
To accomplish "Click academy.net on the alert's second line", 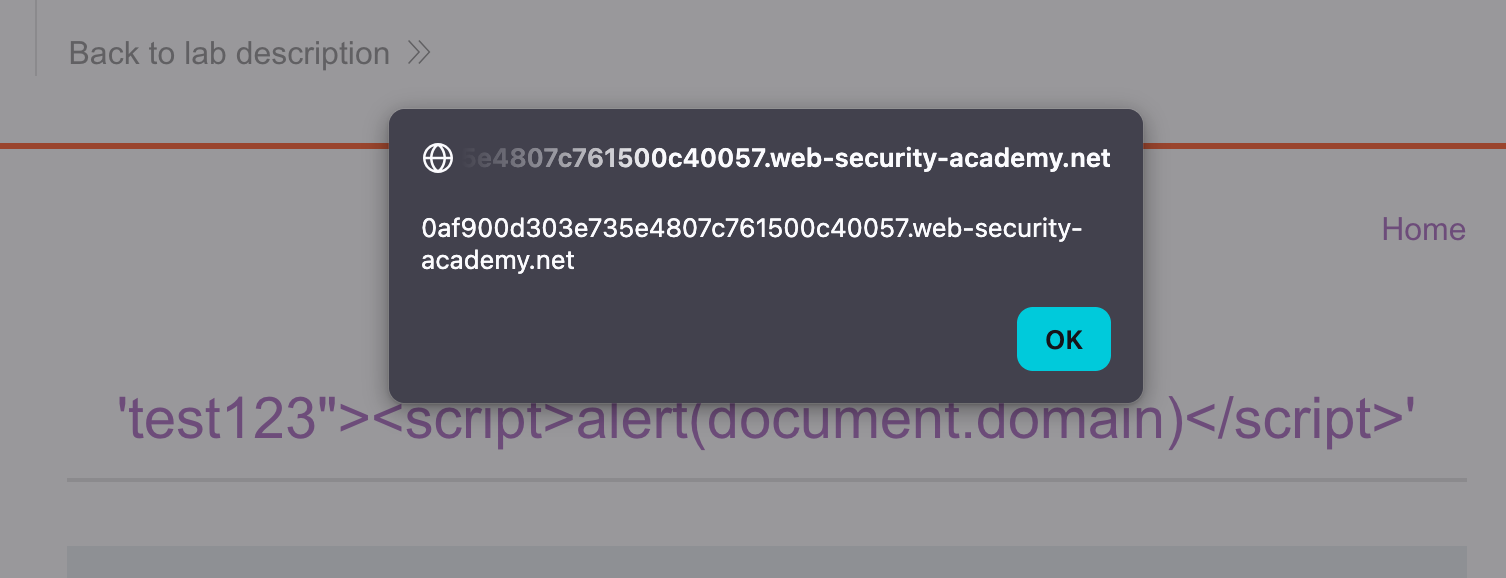I will [x=498, y=261].
